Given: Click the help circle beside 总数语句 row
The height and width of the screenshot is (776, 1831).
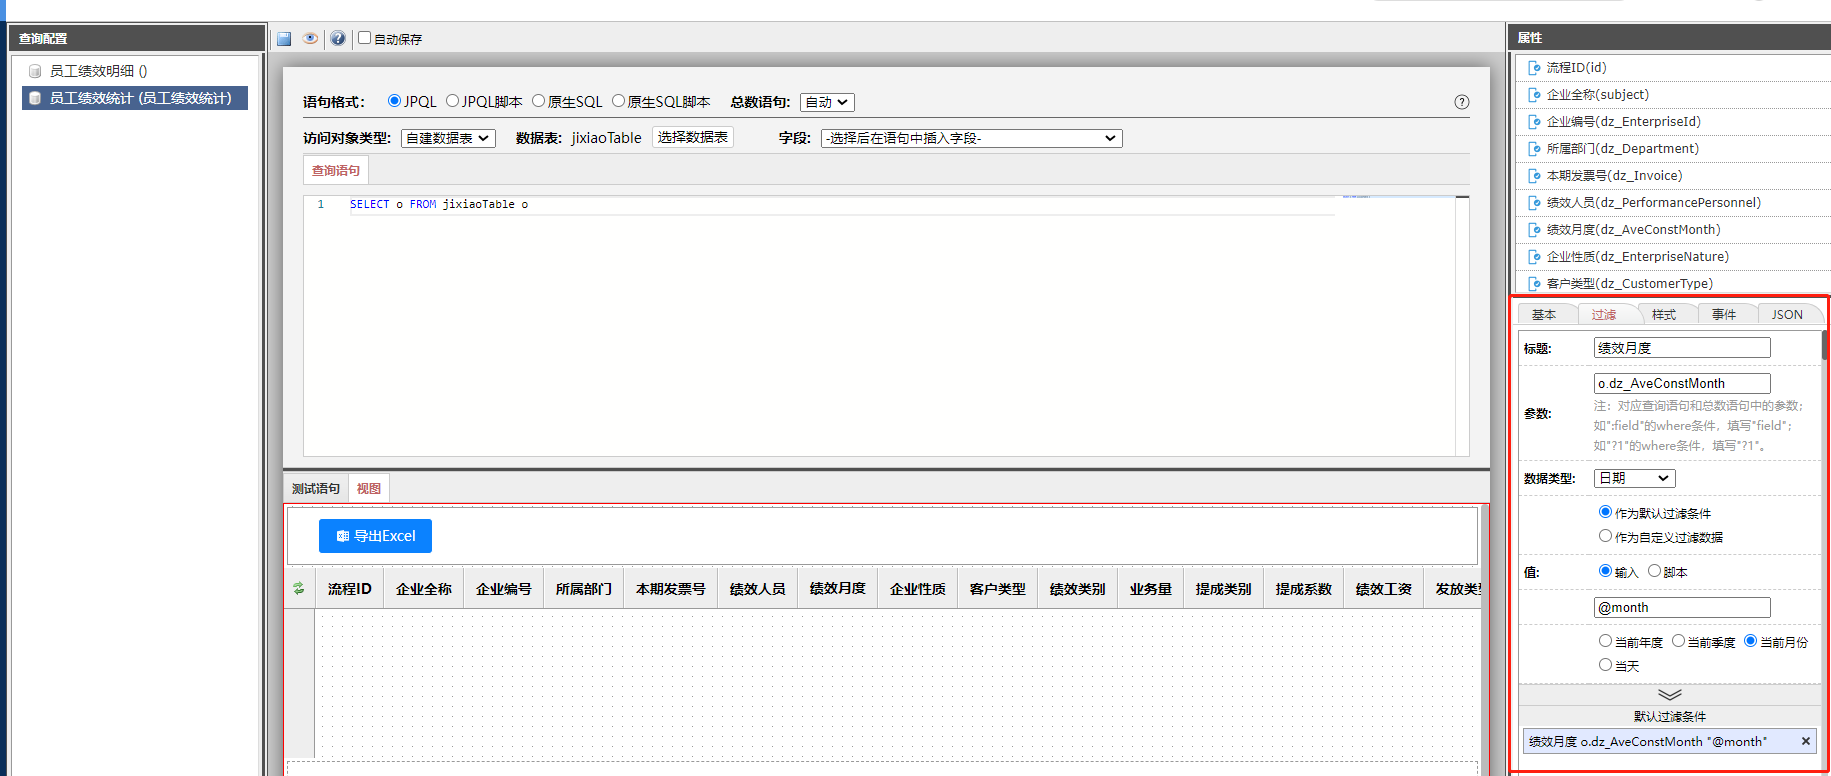Looking at the screenshot, I should [x=1462, y=102].
